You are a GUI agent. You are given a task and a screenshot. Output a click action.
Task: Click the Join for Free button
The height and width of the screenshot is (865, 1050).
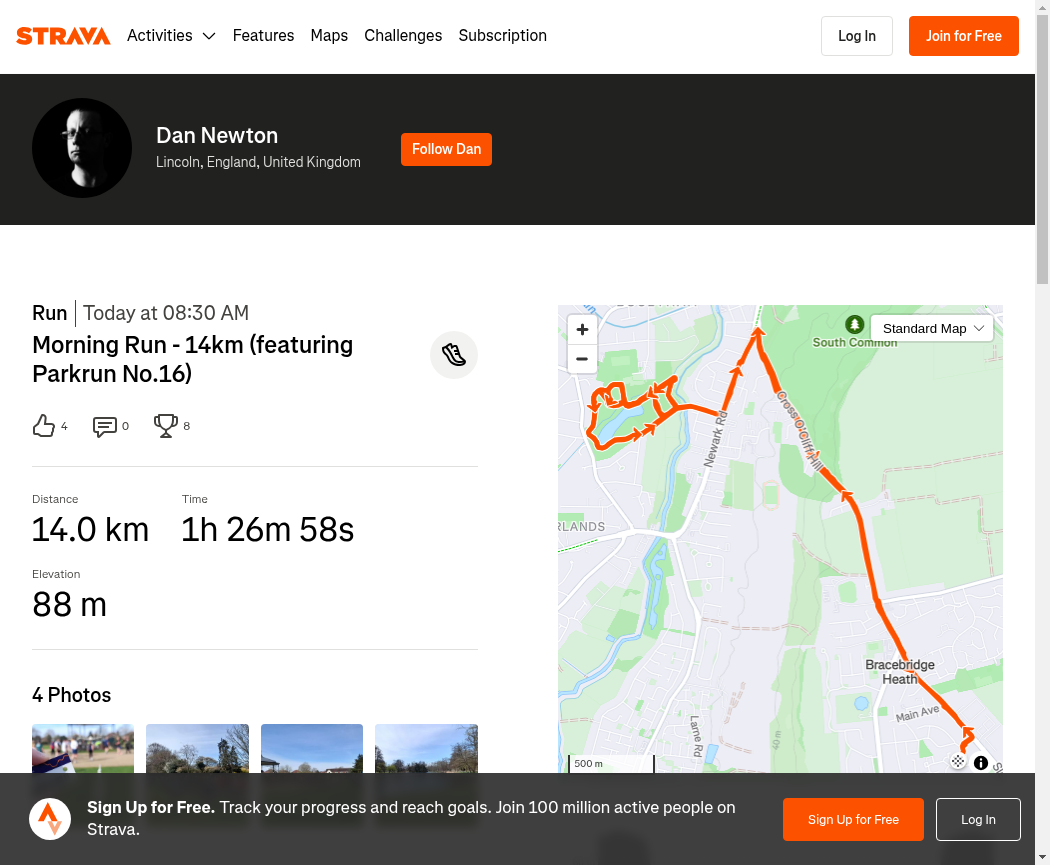point(964,36)
